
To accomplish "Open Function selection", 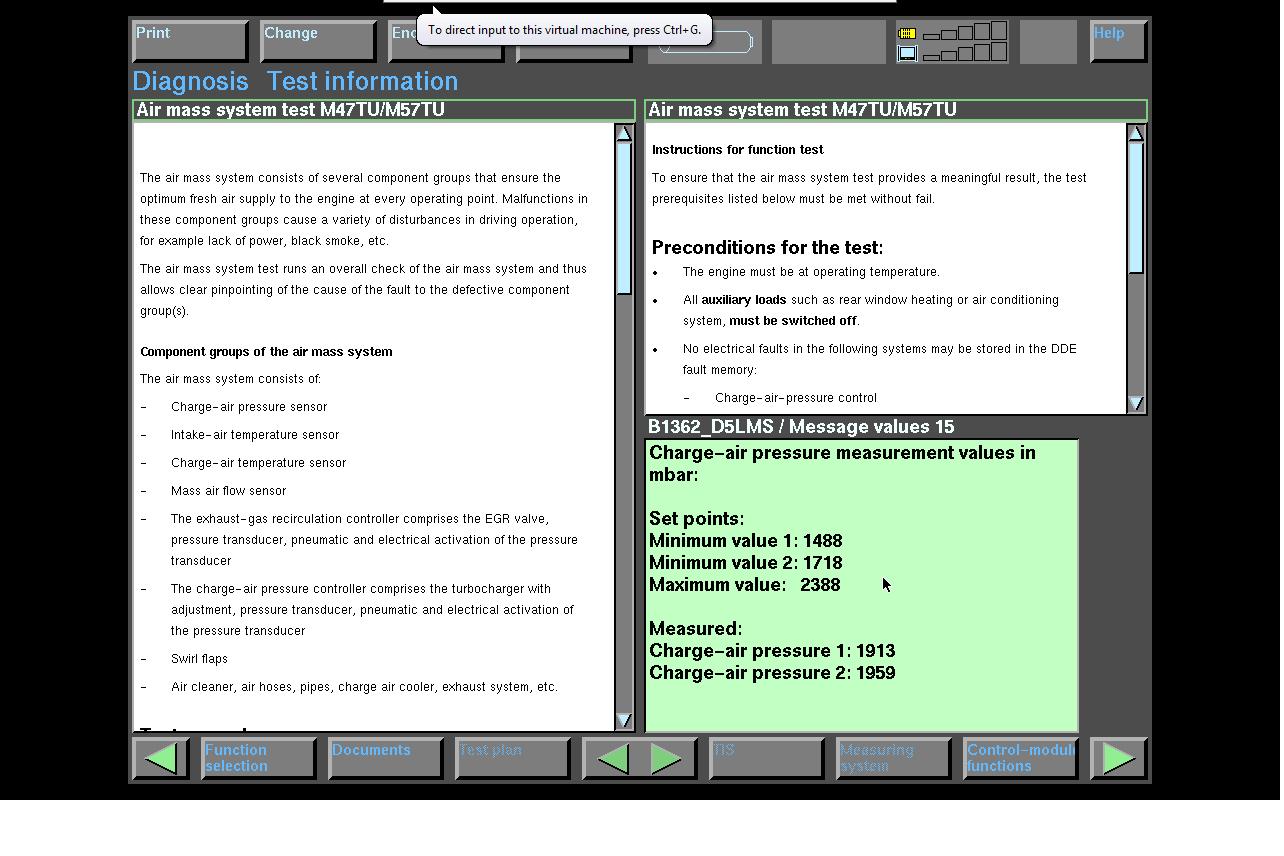I will (x=258, y=759).
